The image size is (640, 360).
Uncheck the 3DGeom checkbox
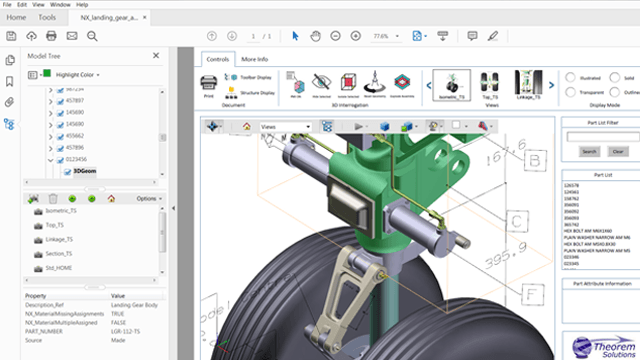pyautogui.click(x=68, y=172)
